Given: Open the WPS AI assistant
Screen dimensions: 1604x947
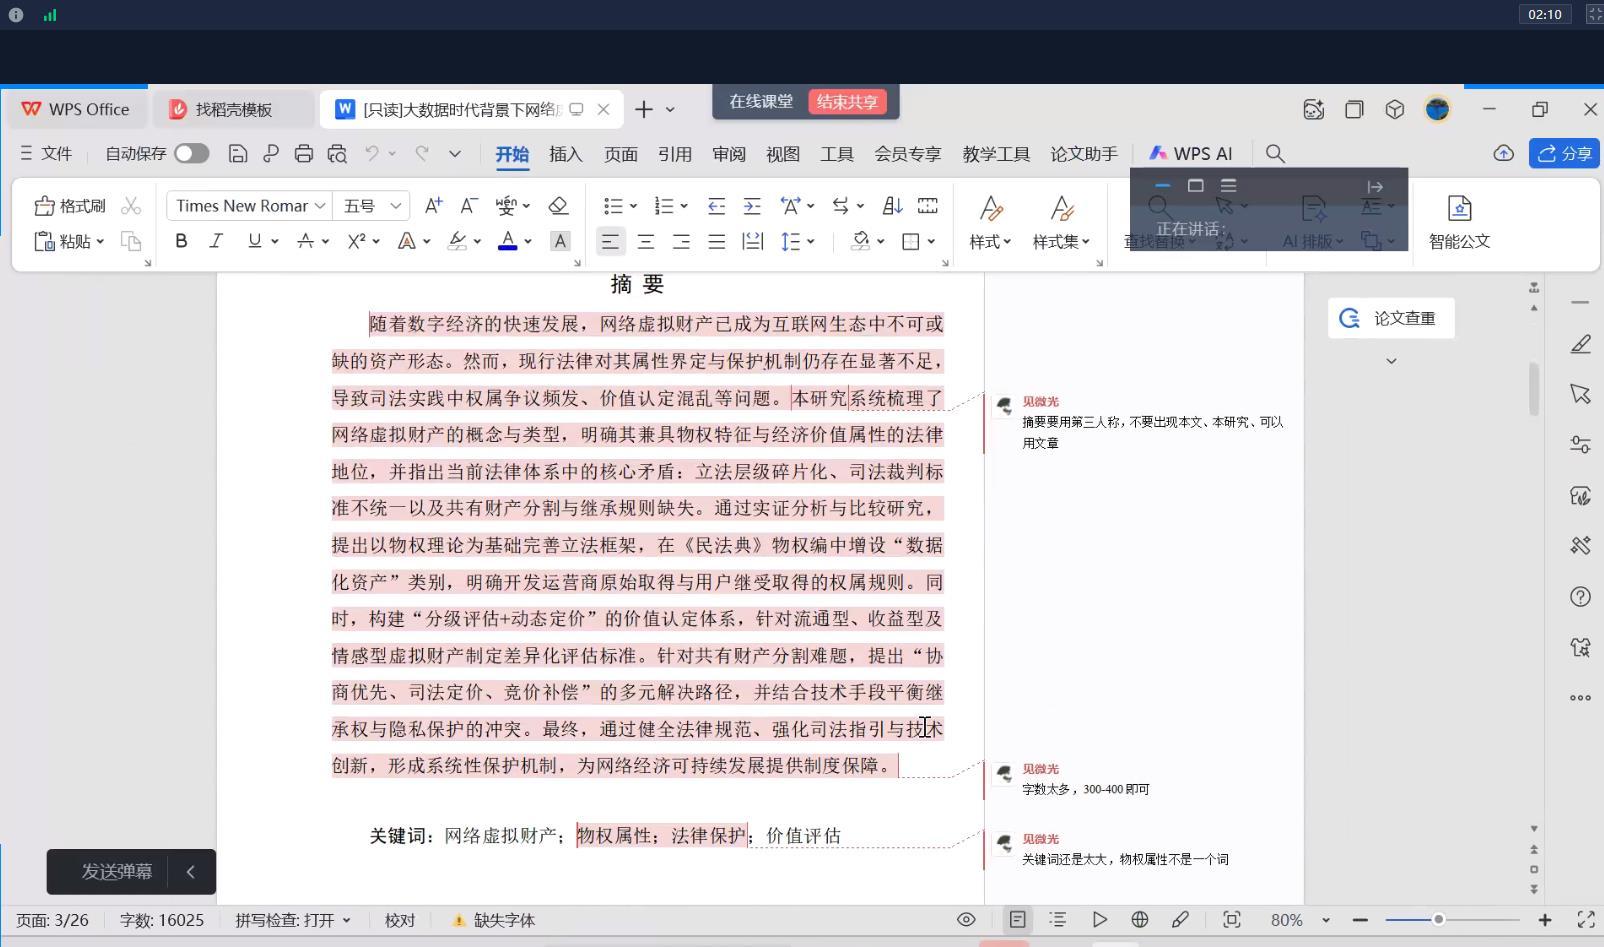Looking at the screenshot, I should pyautogui.click(x=1190, y=153).
